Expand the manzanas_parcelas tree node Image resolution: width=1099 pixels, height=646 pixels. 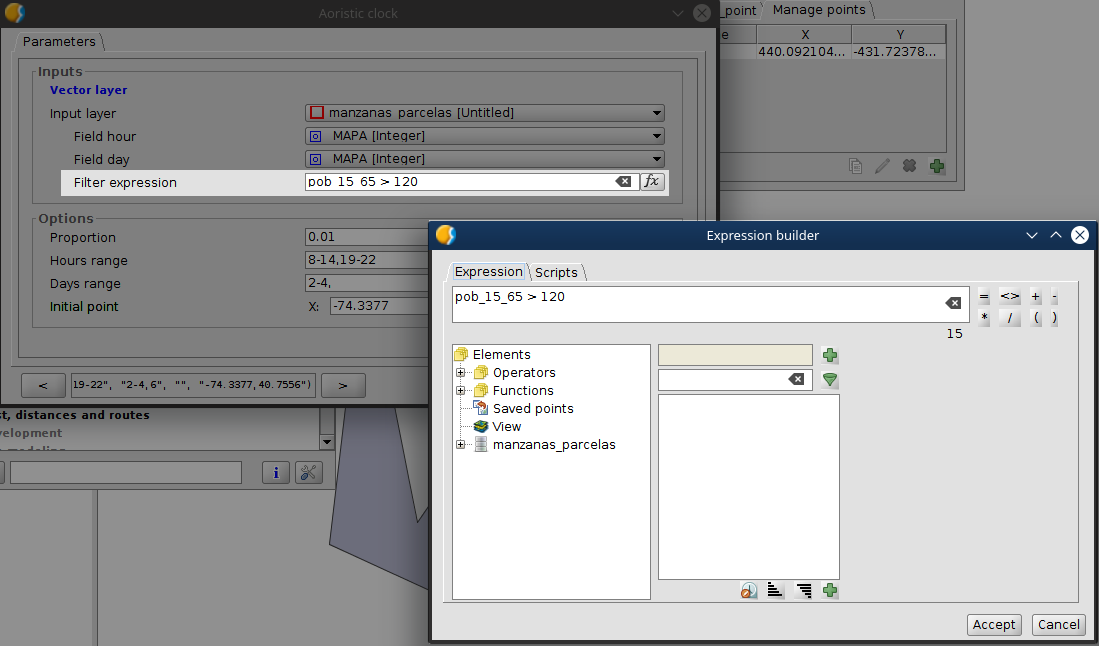tap(461, 445)
